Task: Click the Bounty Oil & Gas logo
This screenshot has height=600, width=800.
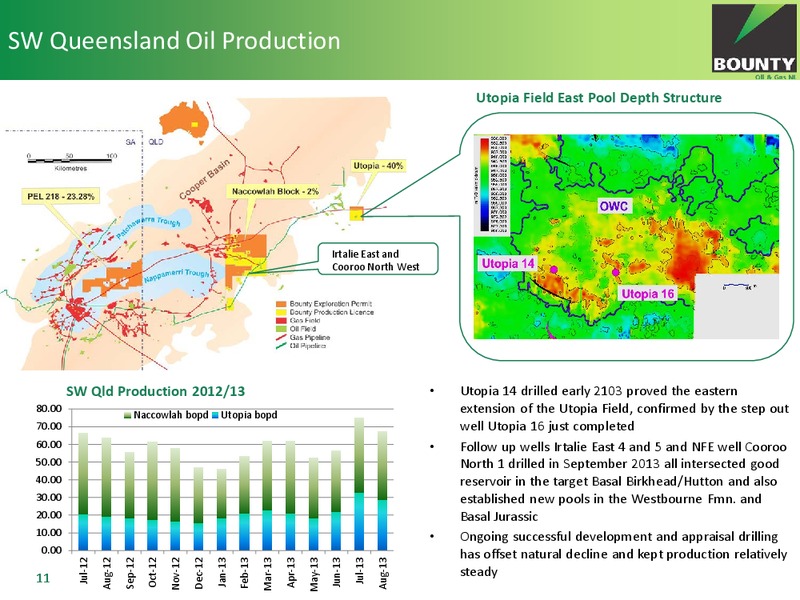Action: click(754, 41)
